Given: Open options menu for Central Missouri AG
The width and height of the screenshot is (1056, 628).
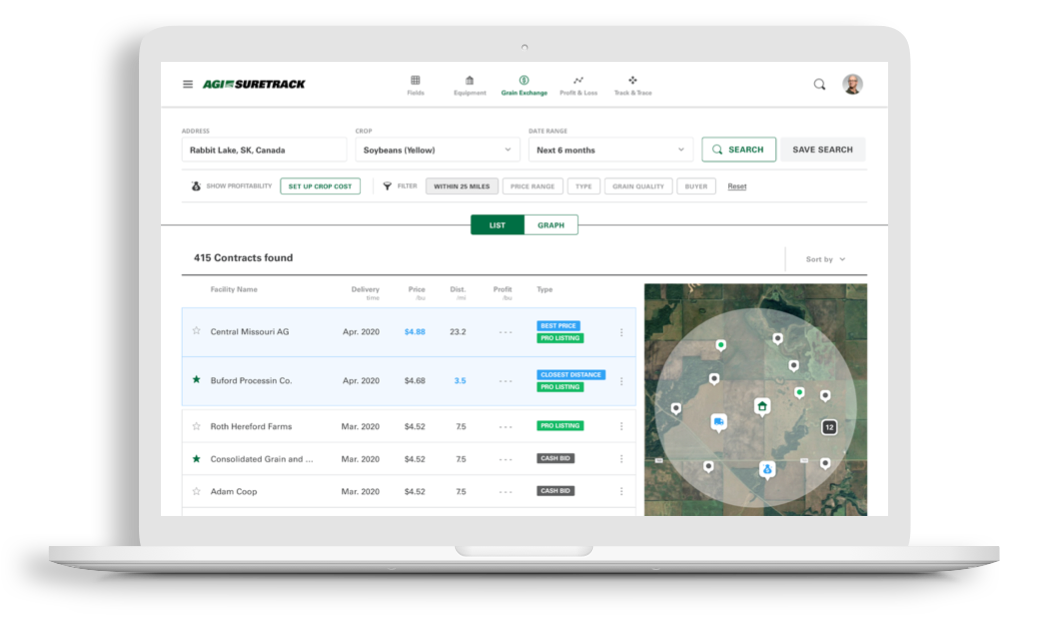Looking at the screenshot, I should (621, 332).
